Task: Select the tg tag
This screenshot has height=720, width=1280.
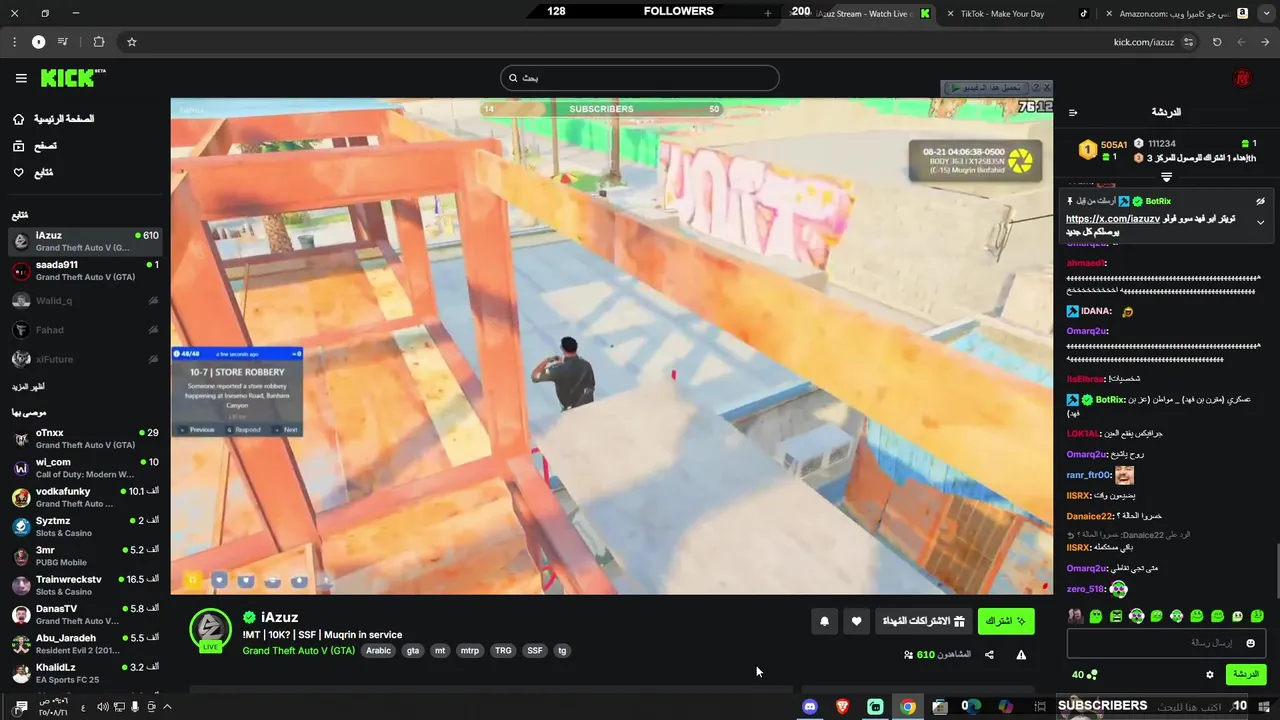Action: click(562, 650)
